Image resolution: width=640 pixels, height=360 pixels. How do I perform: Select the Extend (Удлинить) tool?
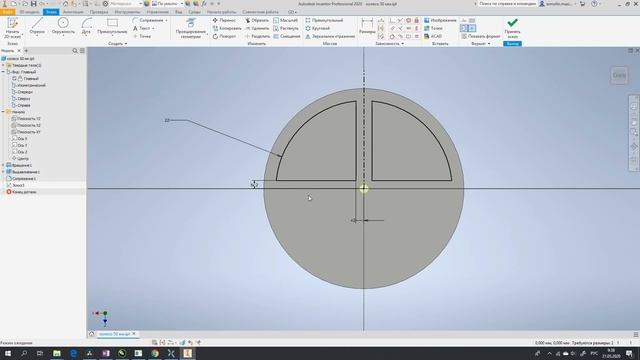coord(257,28)
